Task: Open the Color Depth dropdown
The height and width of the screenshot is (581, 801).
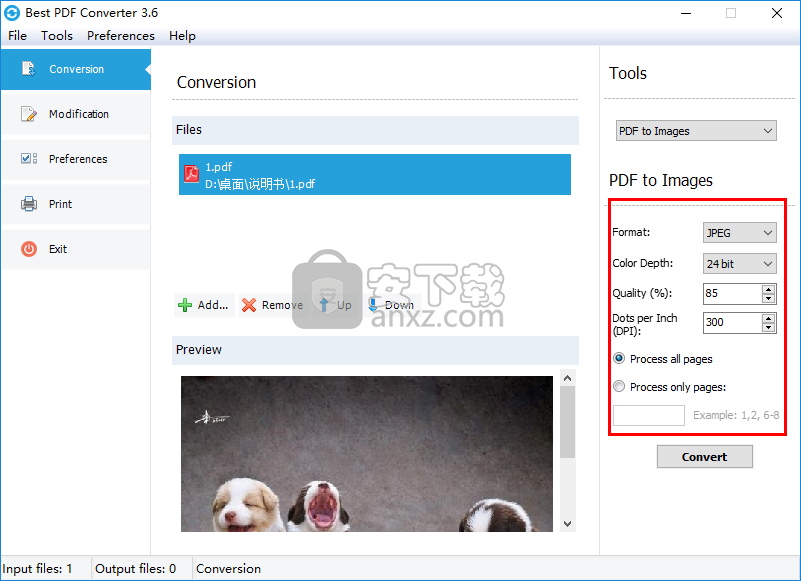Action: (740, 264)
